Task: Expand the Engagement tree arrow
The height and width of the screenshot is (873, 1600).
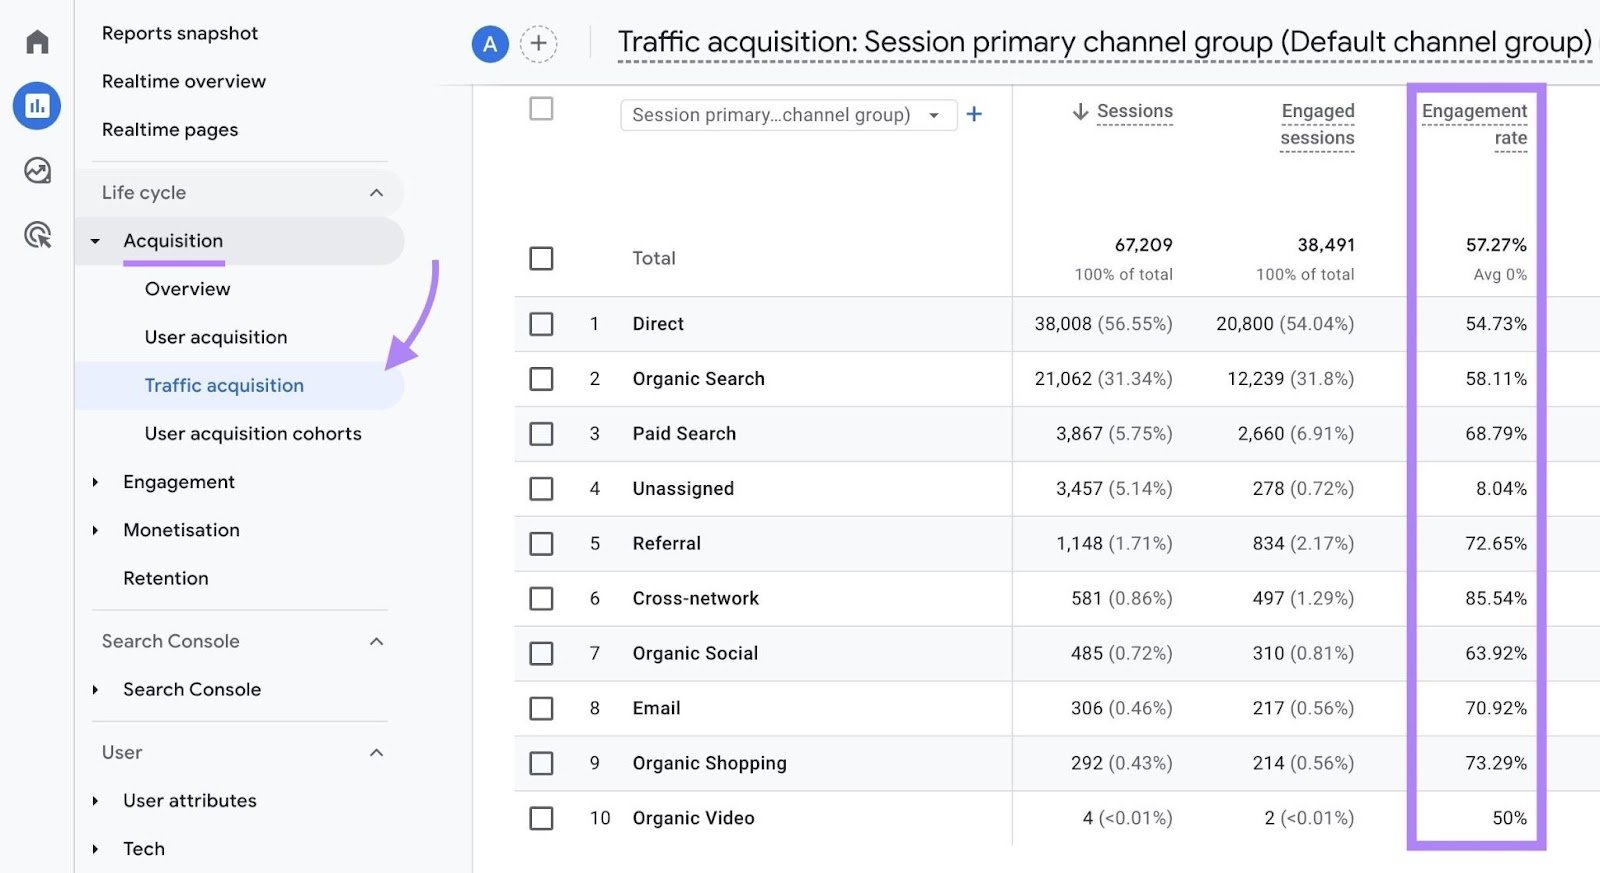Action: pos(95,482)
